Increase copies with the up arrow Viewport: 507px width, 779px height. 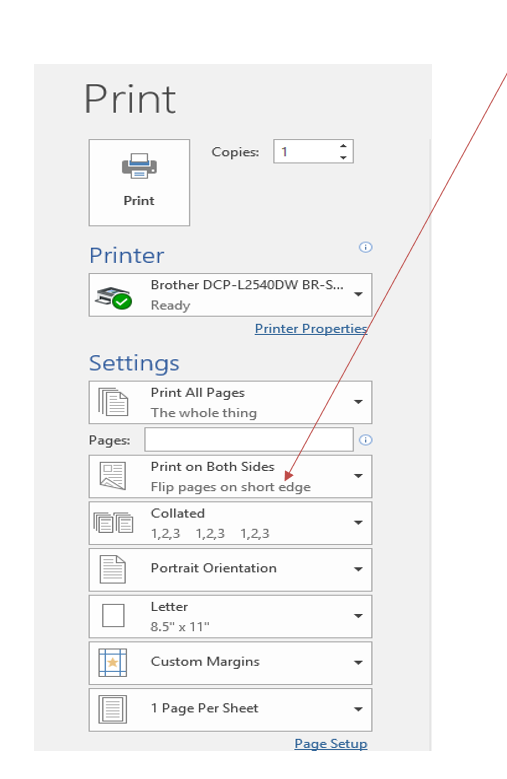pyautogui.click(x=343, y=146)
